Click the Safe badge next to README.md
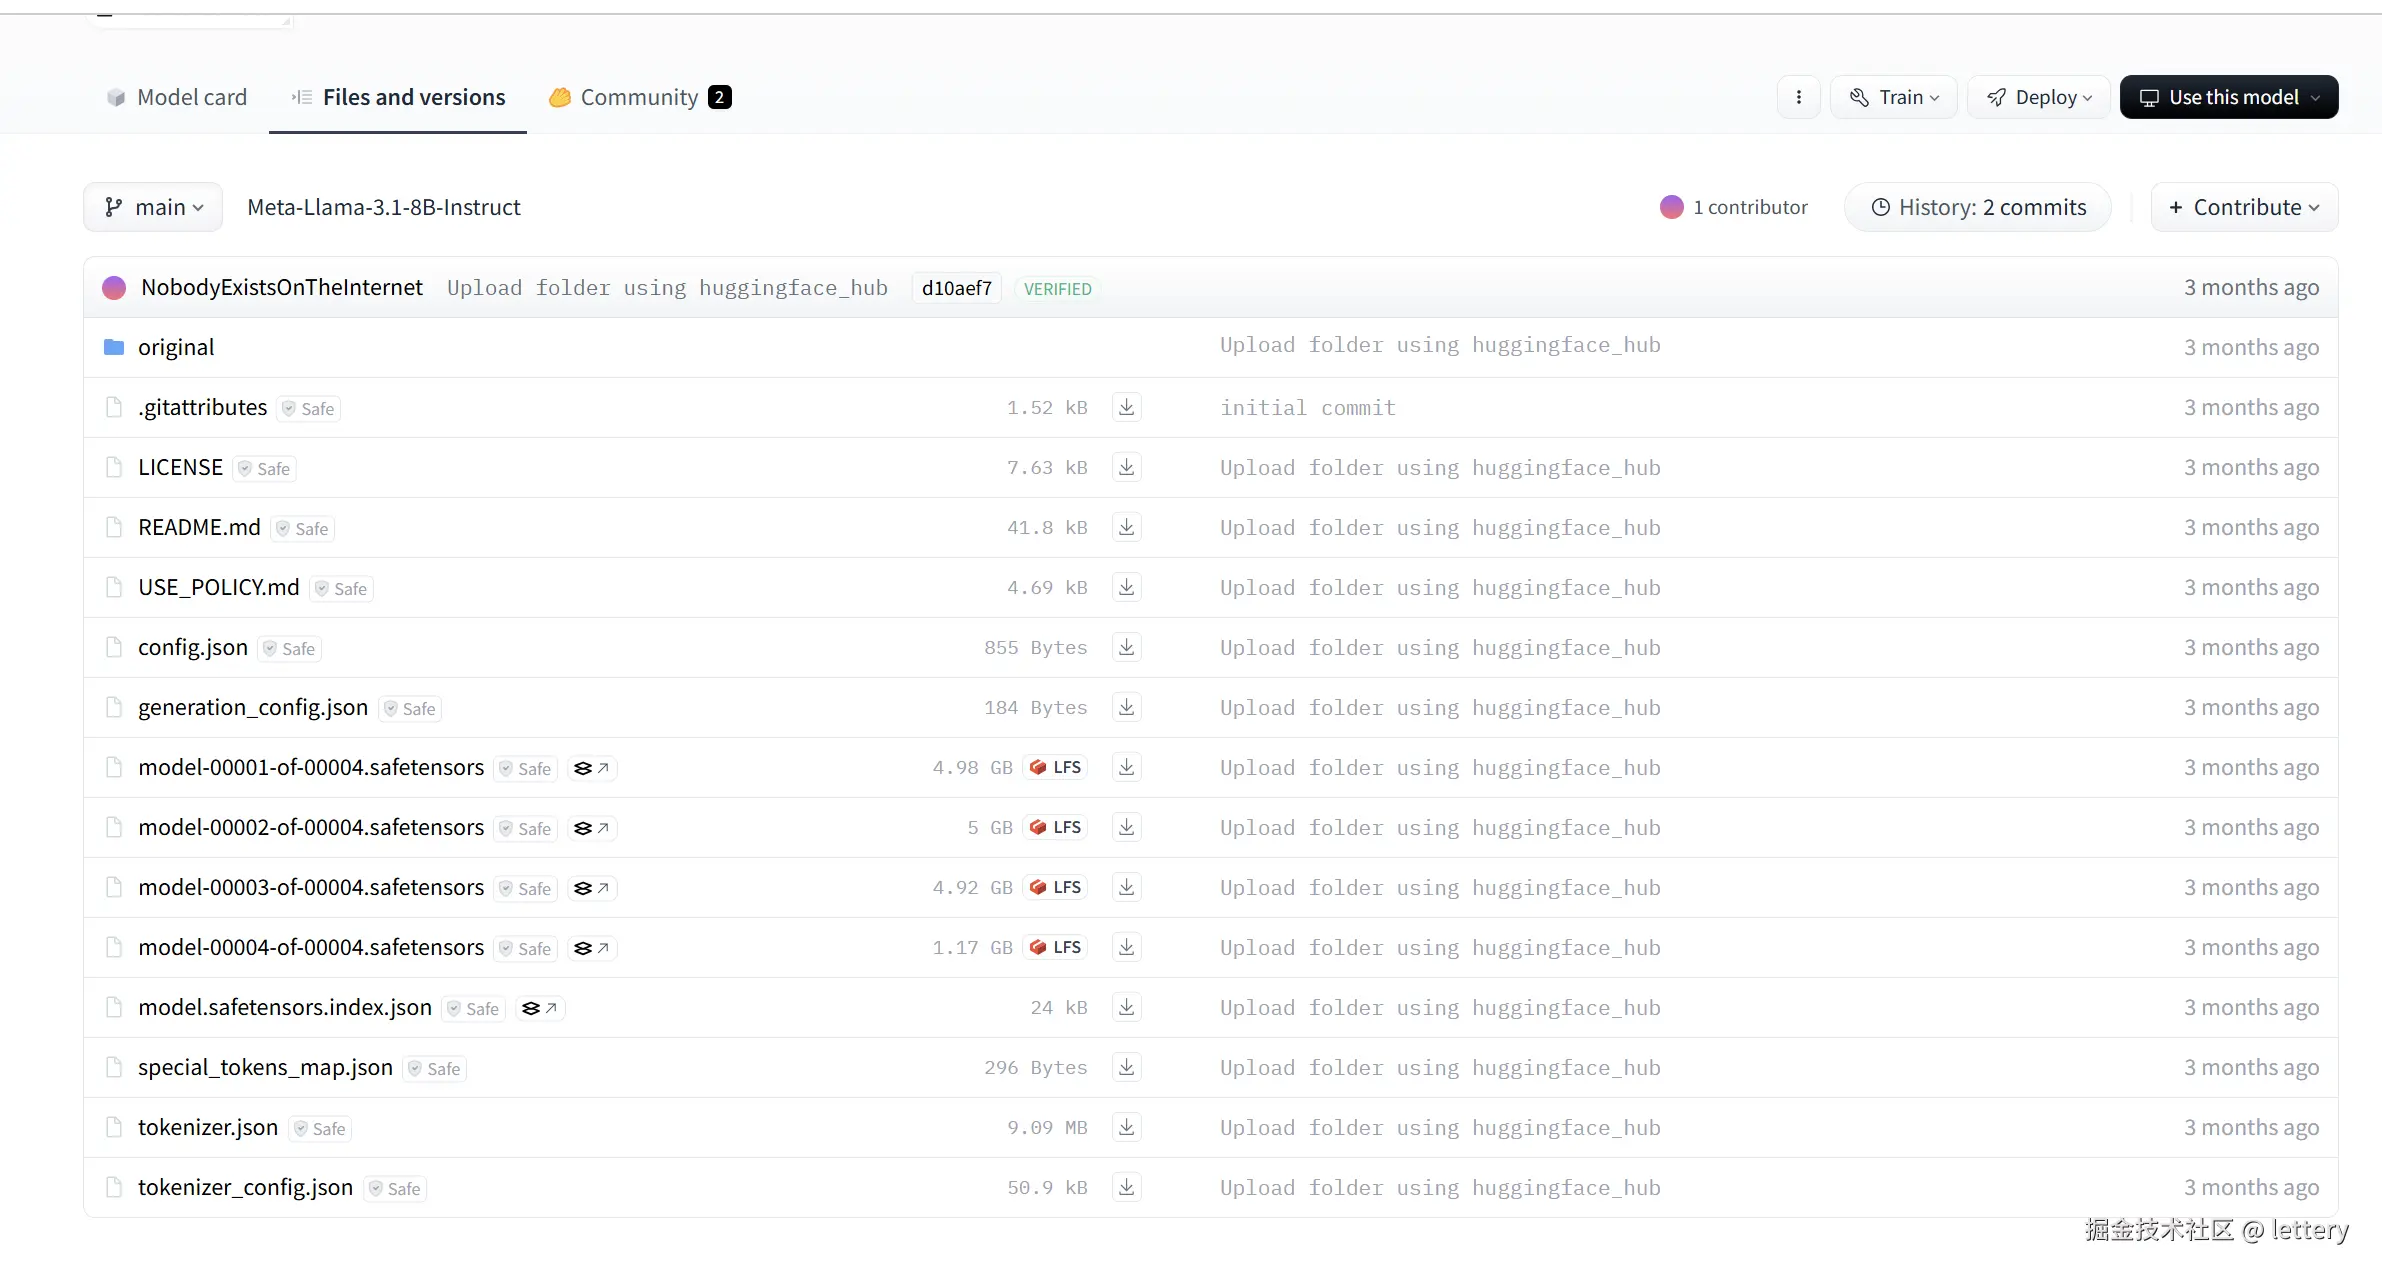 click(303, 528)
